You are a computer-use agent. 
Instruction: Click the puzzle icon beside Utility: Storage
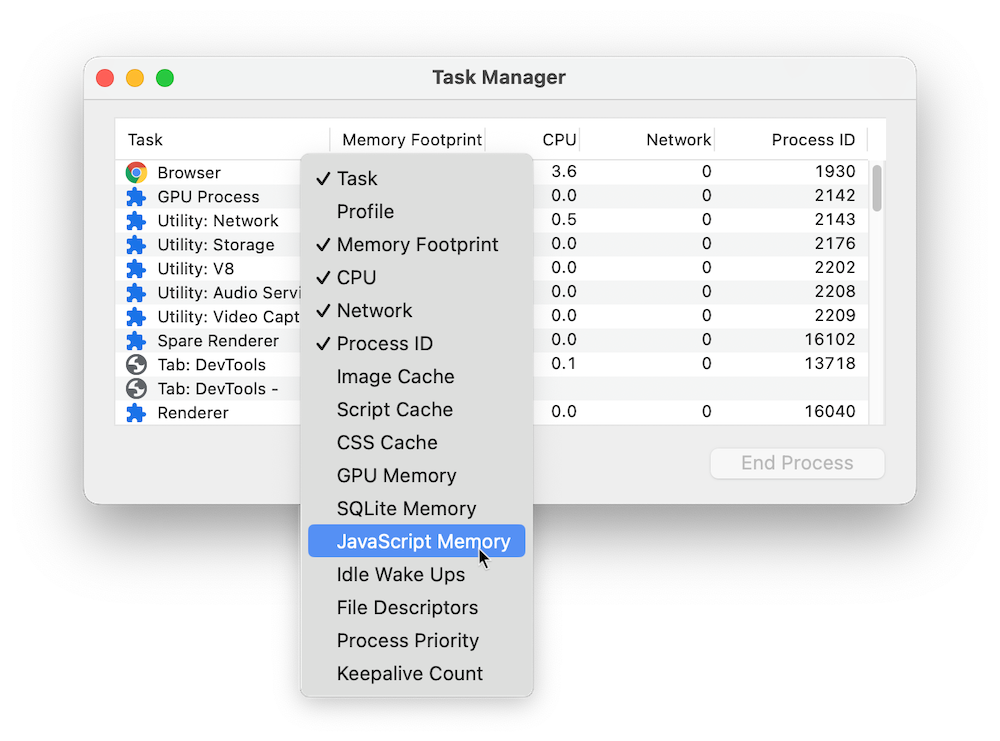coord(137,244)
